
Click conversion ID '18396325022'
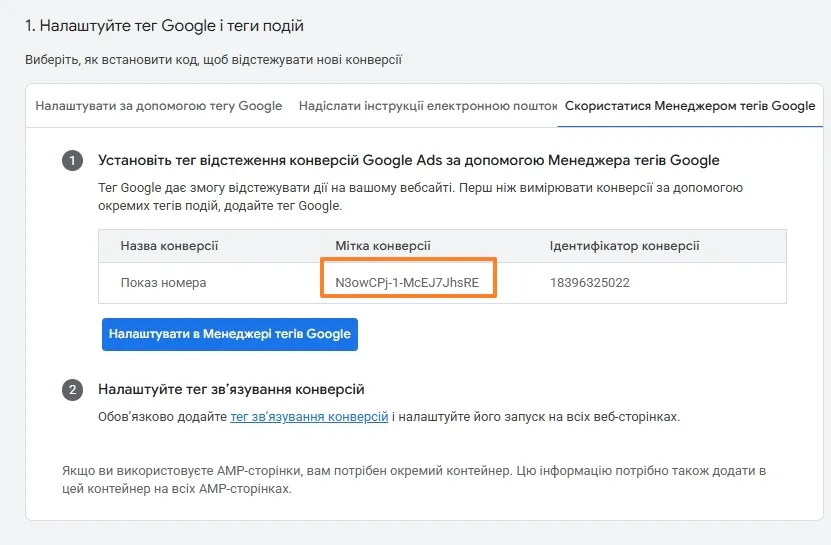point(589,283)
